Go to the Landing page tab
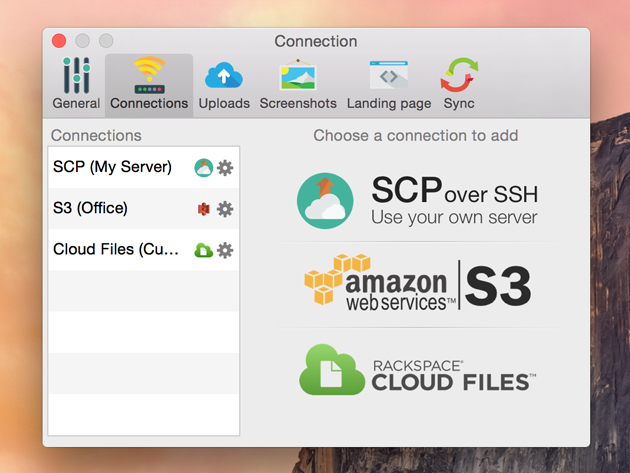 389,84
